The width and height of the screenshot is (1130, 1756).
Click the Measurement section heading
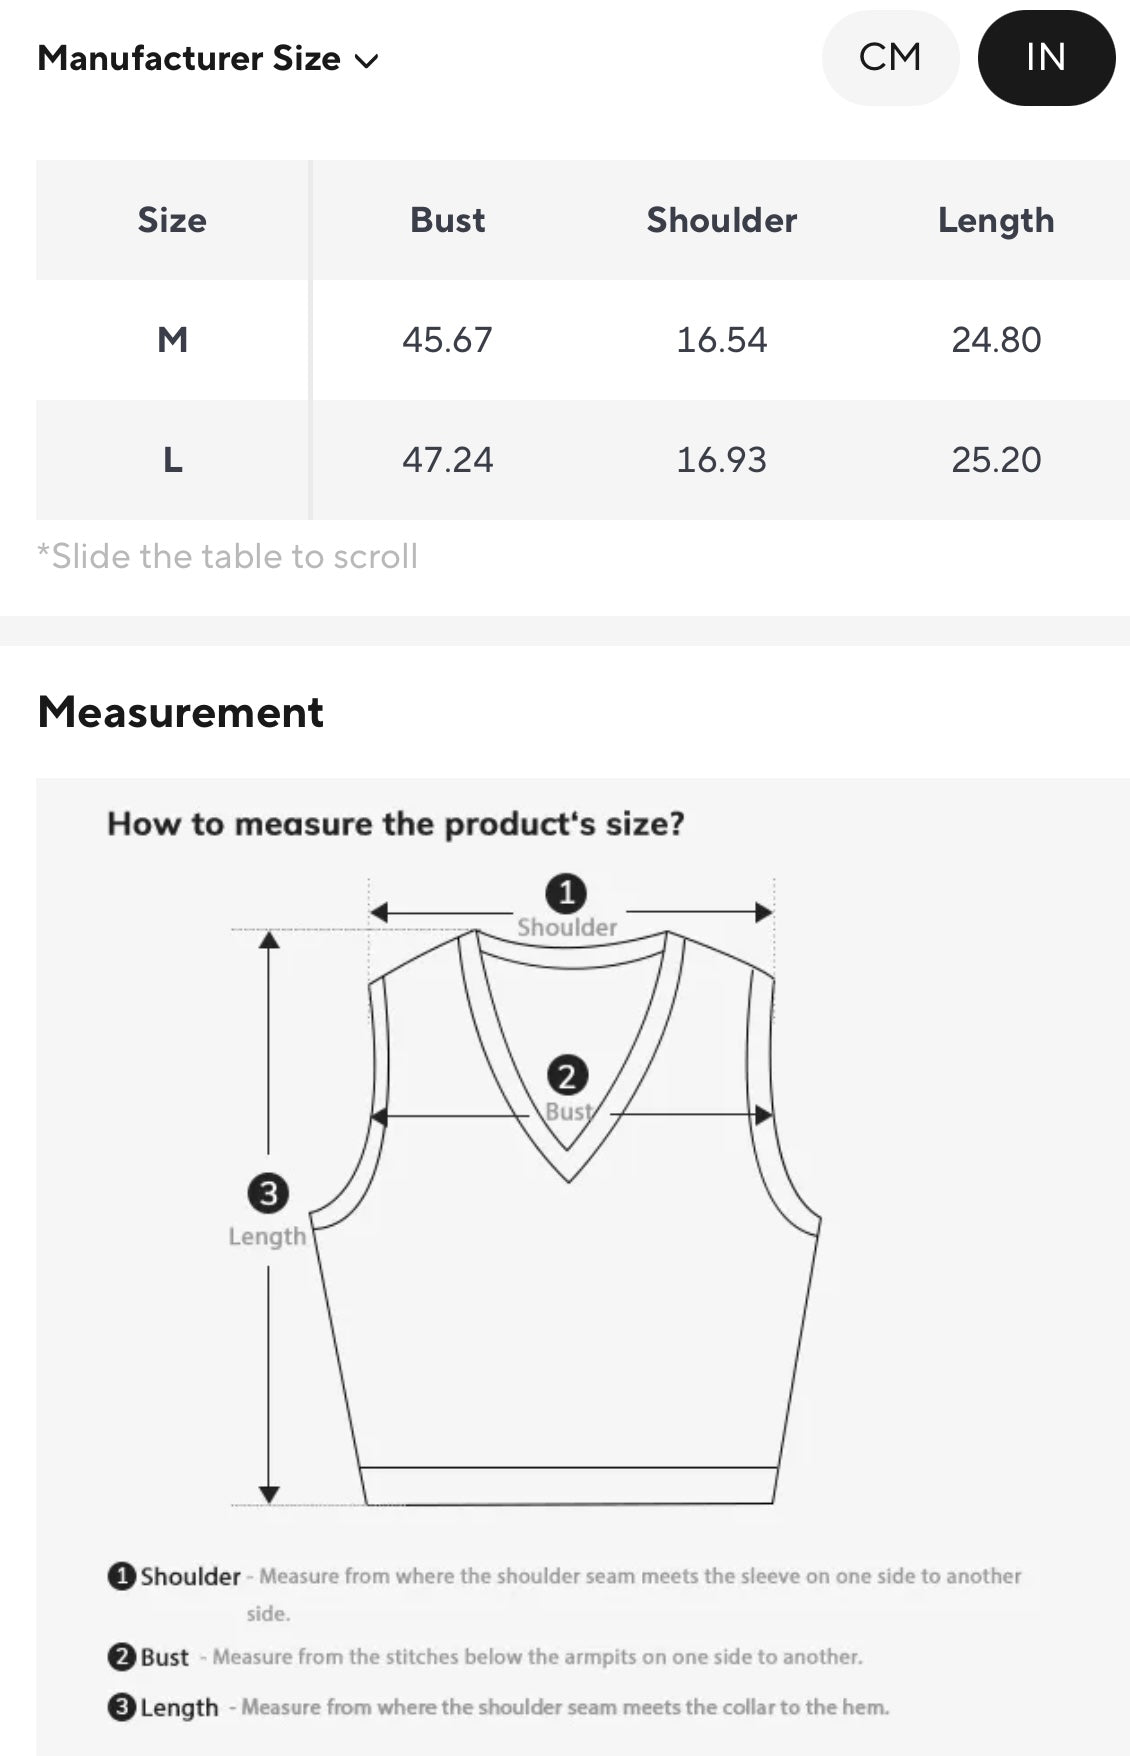[x=180, y=712]
